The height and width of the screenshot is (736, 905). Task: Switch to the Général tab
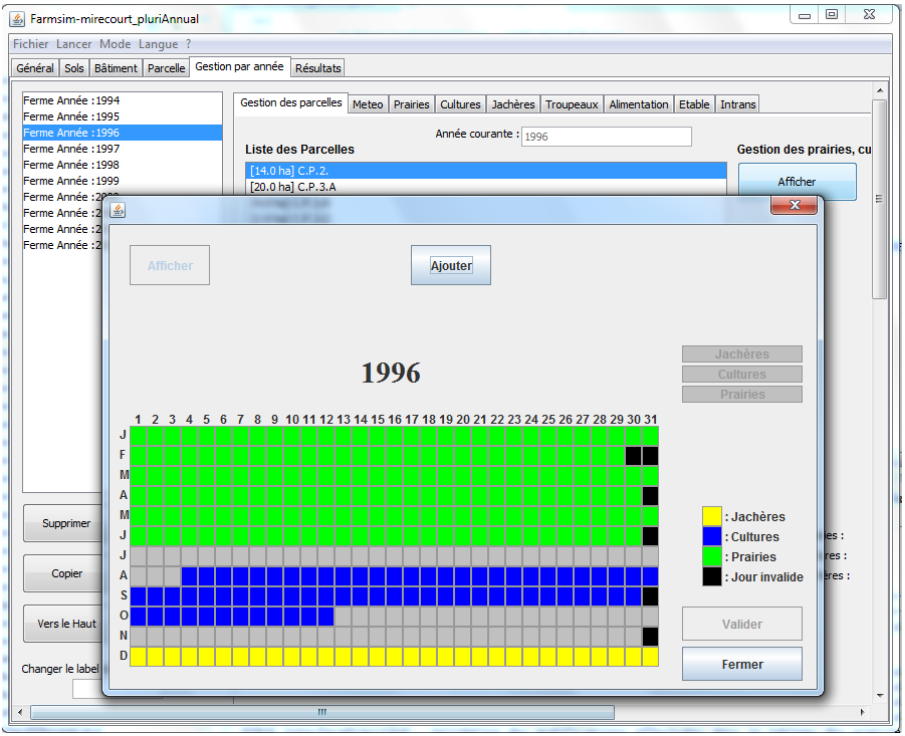point(35,68)
